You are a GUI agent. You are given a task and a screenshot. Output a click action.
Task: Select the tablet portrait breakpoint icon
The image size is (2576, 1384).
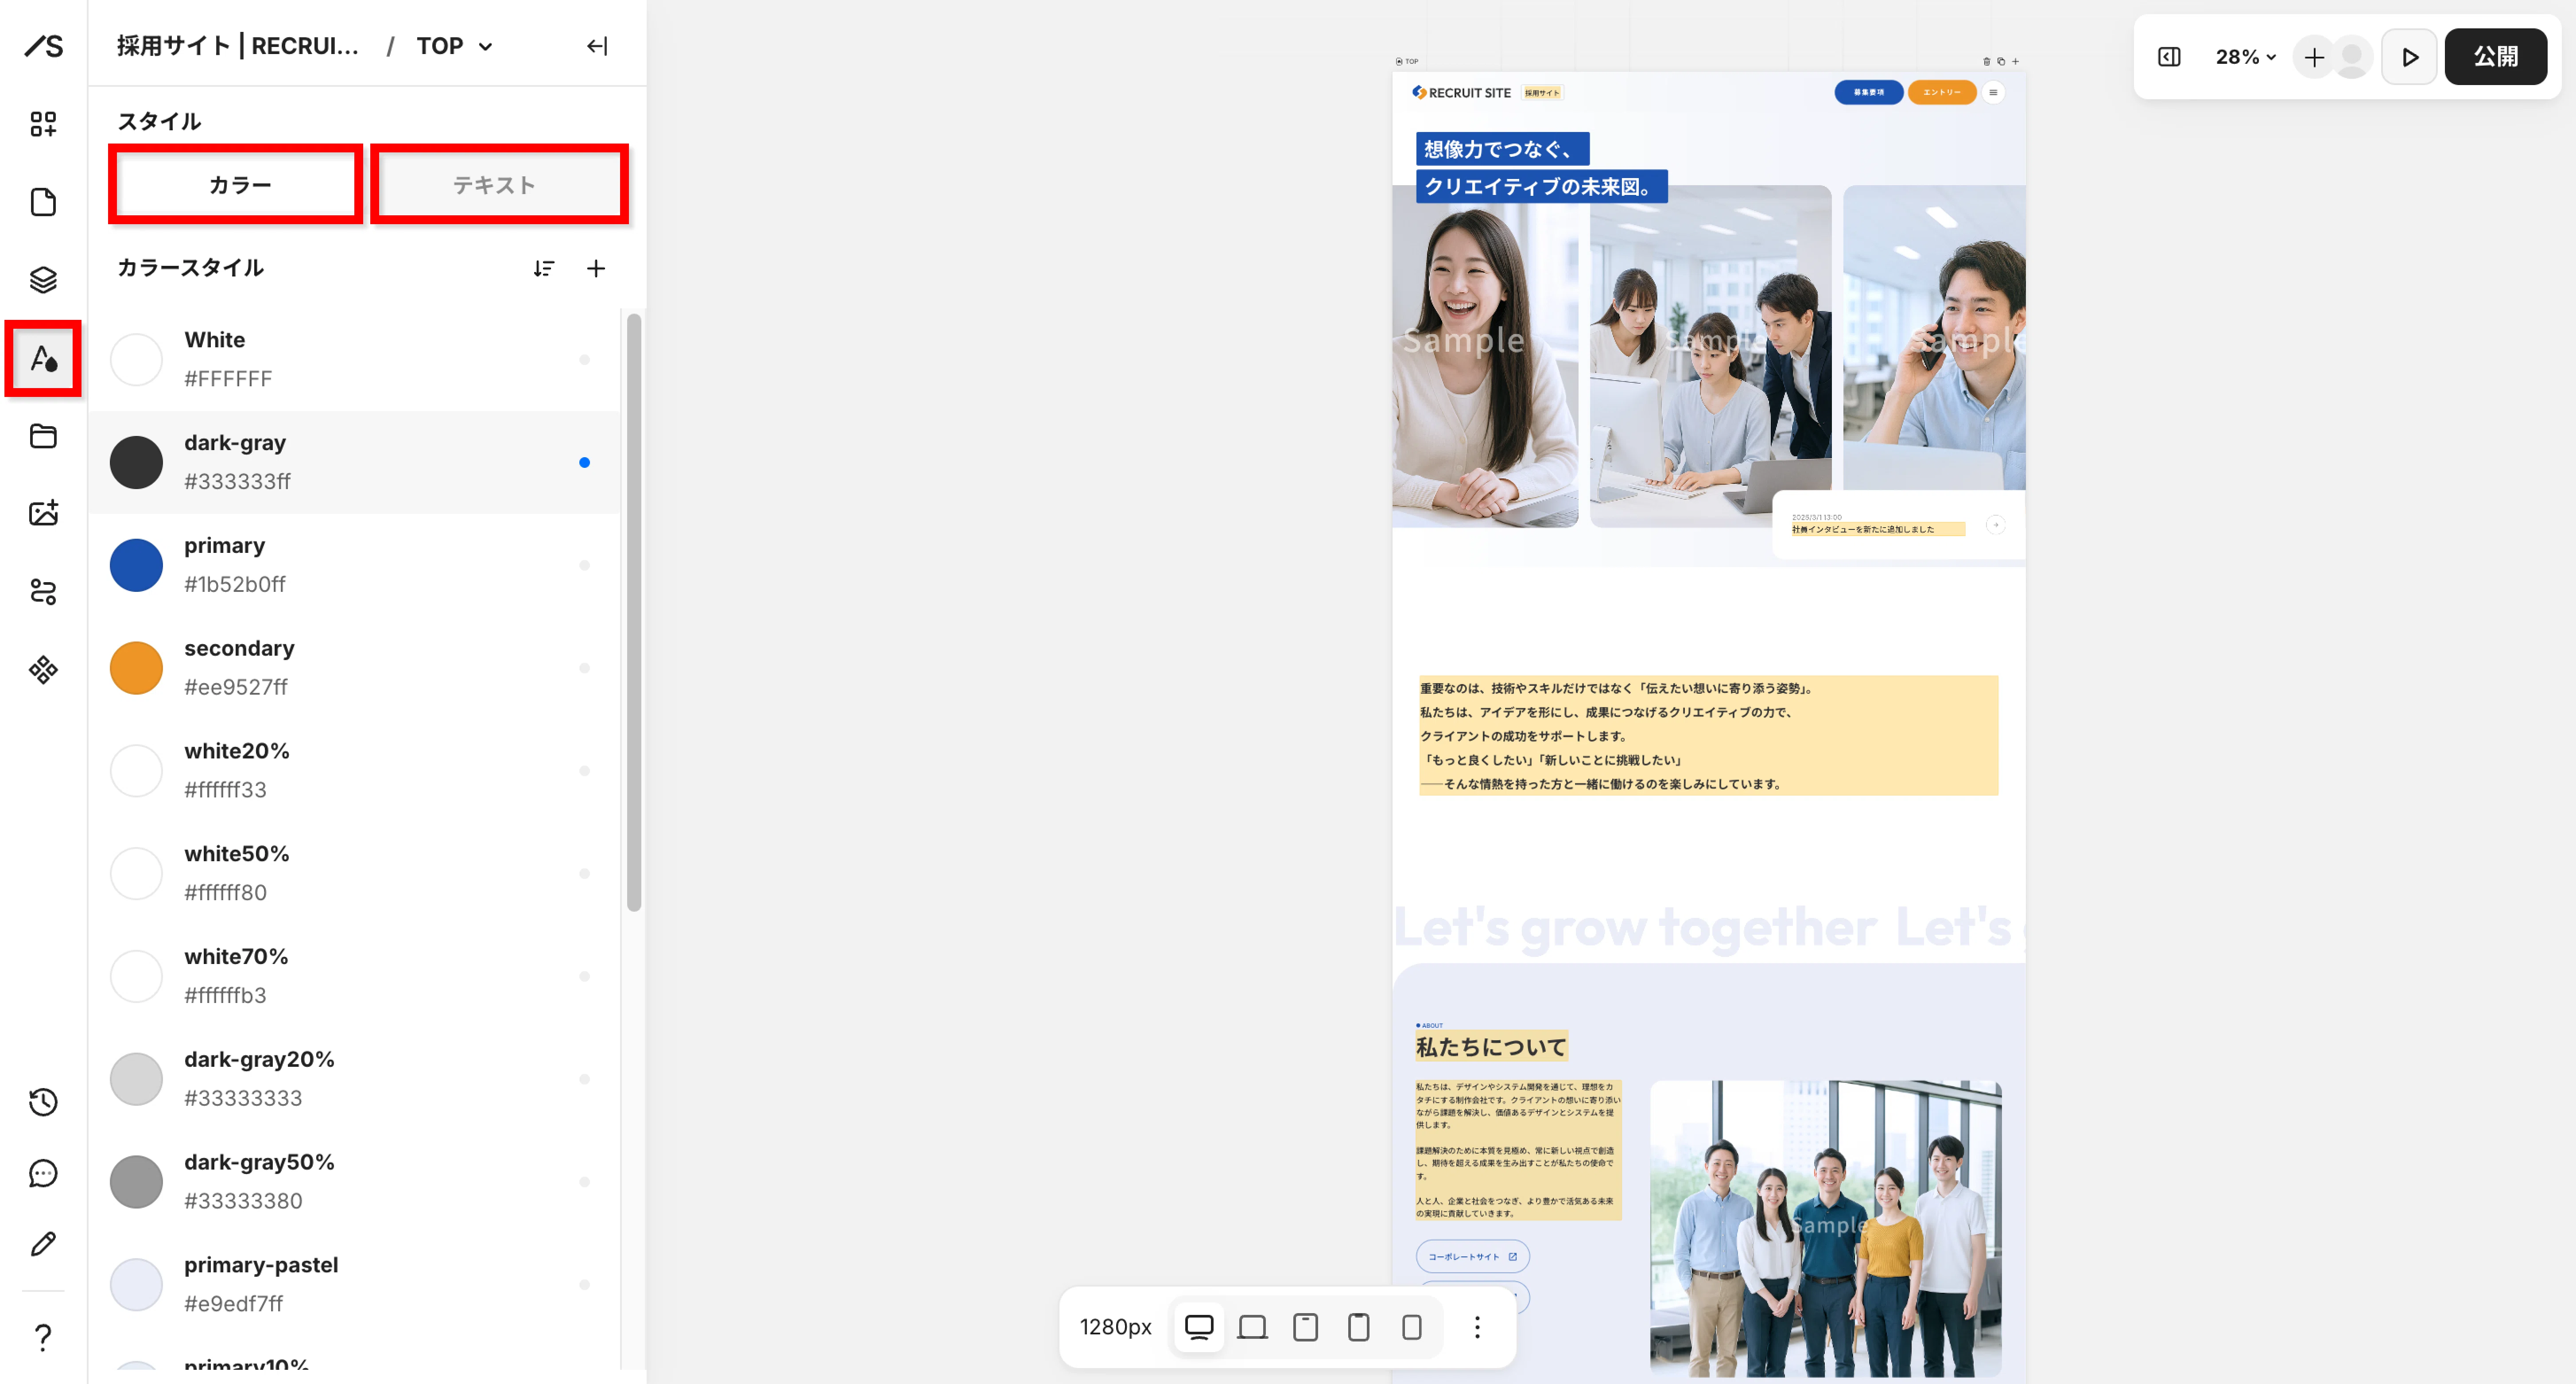point(1358,1327)
